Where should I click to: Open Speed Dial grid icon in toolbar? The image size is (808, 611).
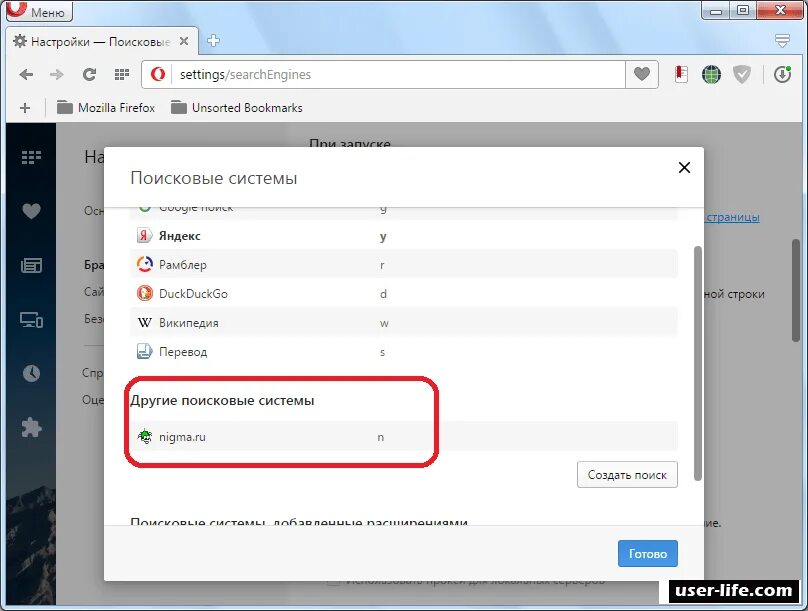pos(122,75)
